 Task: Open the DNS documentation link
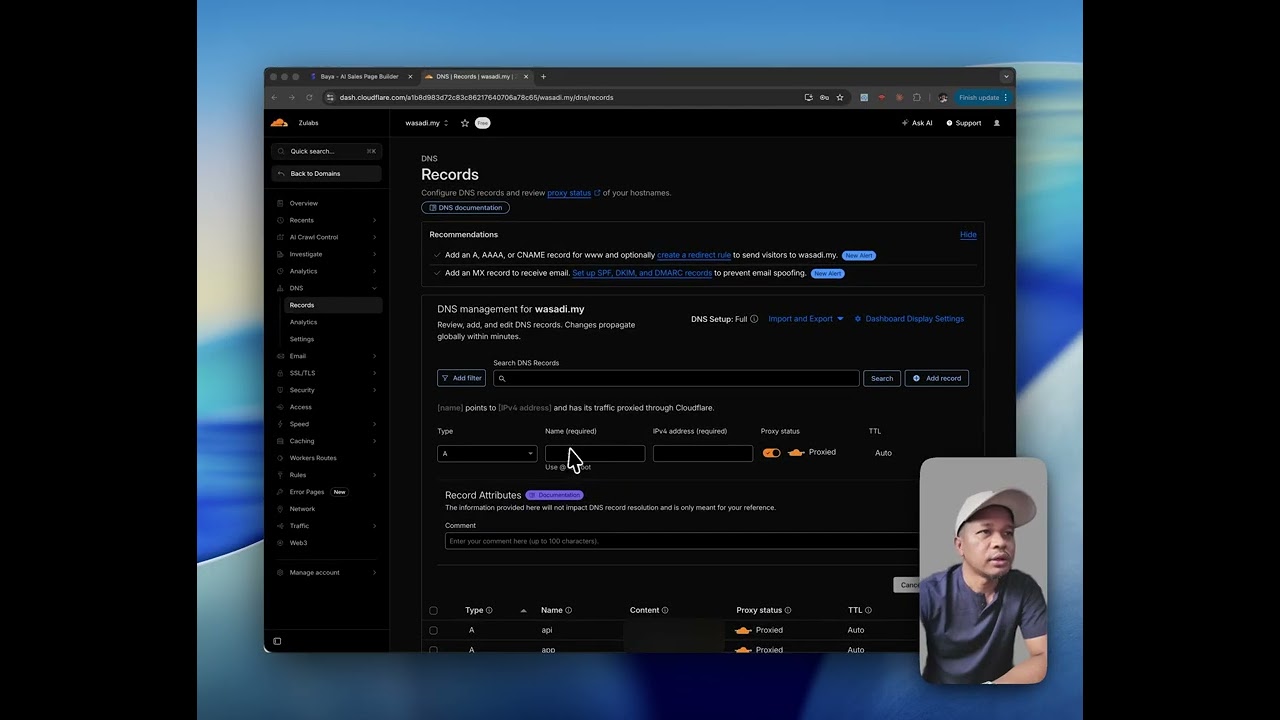[x=465, y=208]
